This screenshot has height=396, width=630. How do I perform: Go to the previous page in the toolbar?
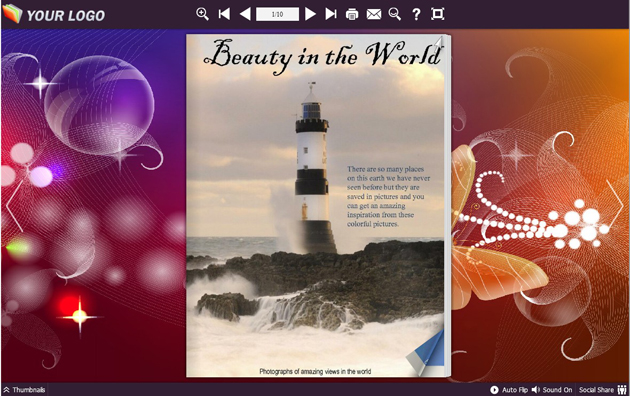245,14
